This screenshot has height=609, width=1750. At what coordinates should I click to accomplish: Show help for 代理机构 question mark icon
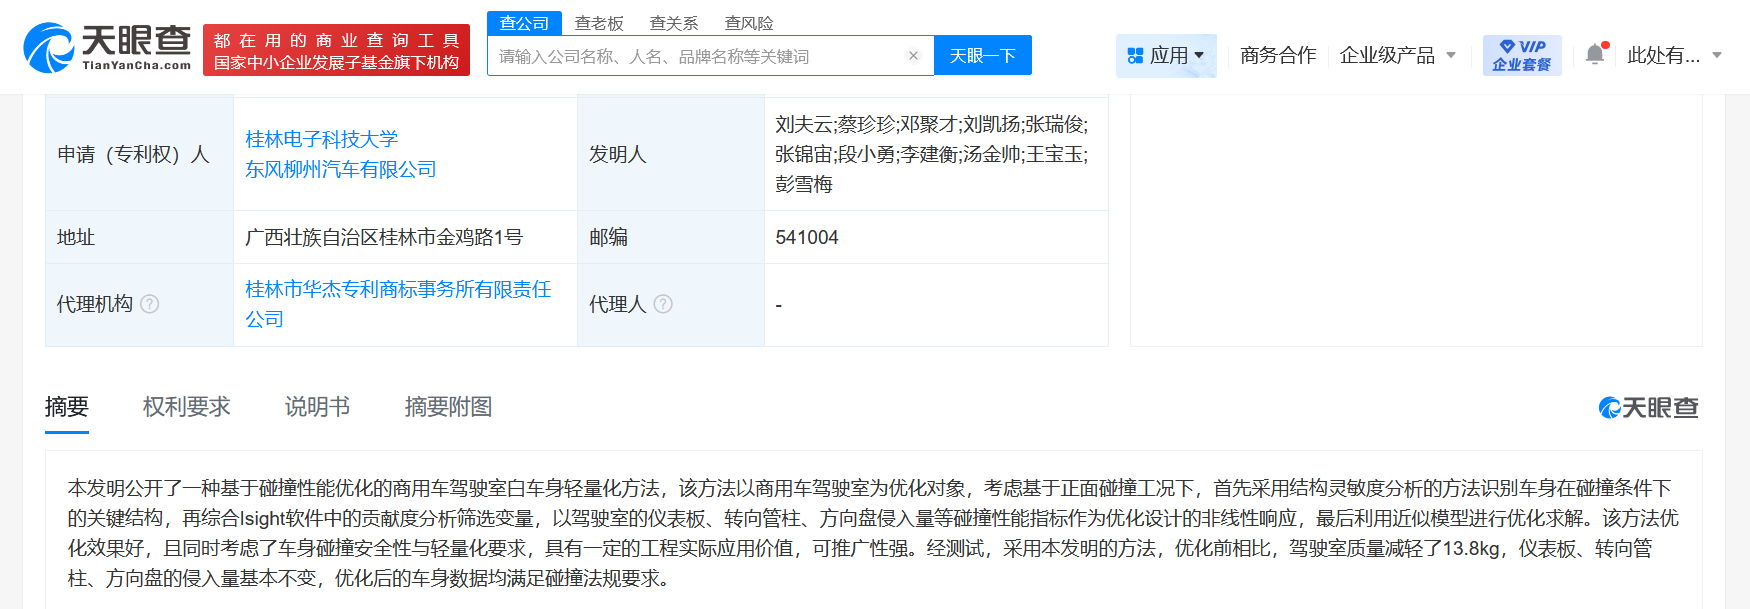(150, 304)
